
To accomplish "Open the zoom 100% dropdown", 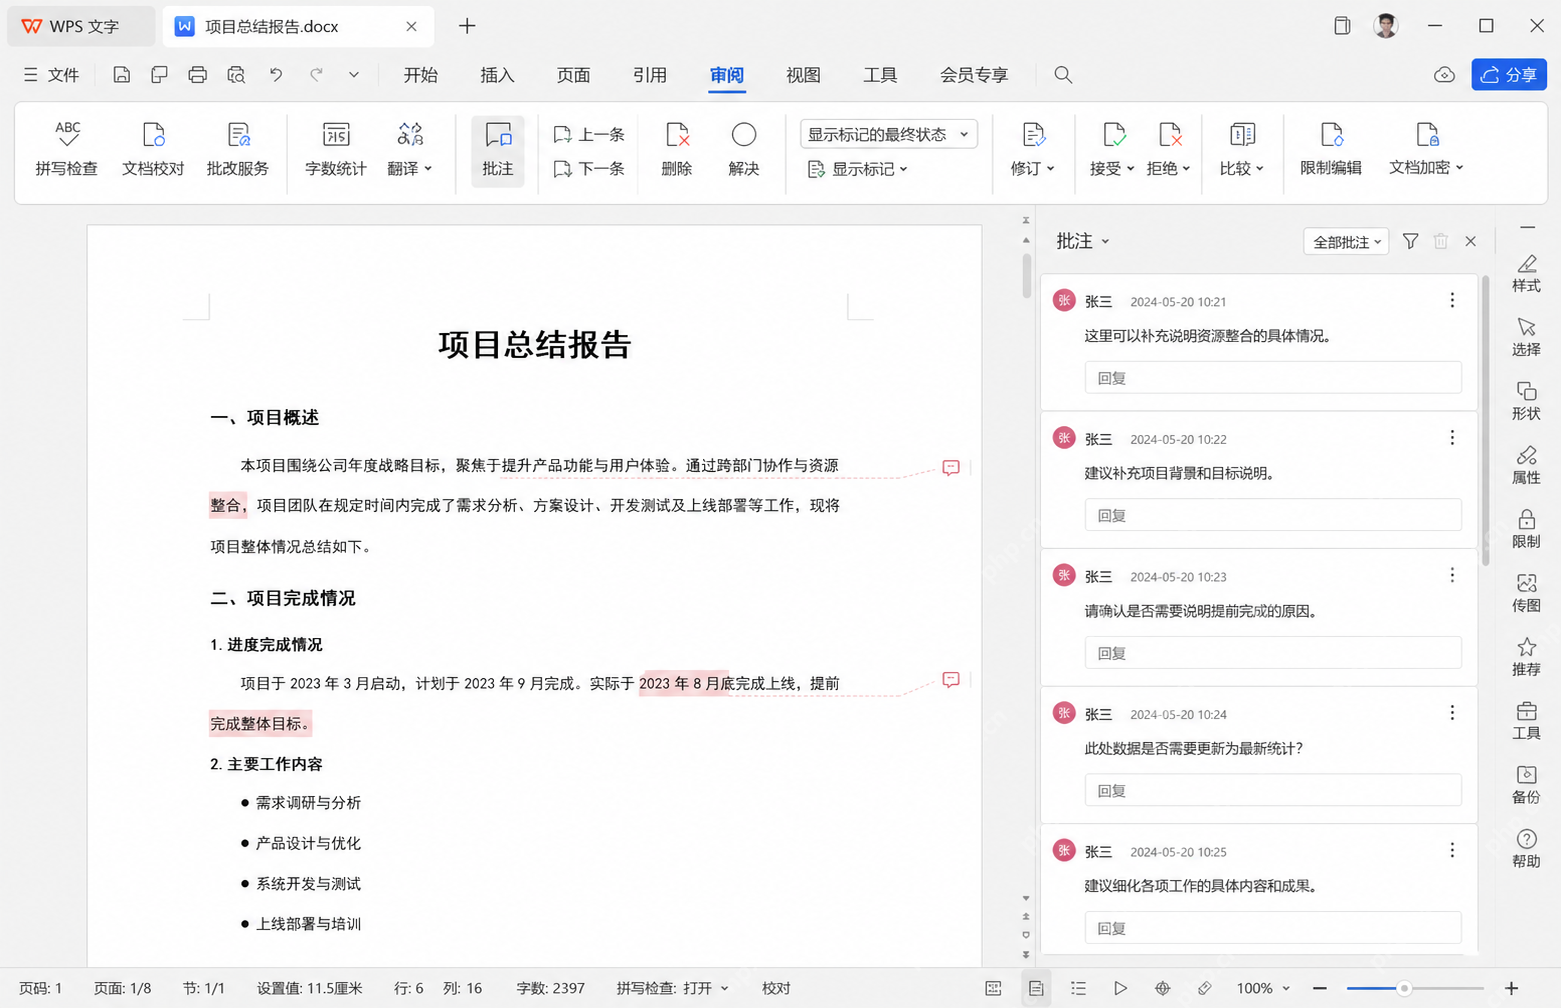I will pyautogui.click(x=1263, y=988).
